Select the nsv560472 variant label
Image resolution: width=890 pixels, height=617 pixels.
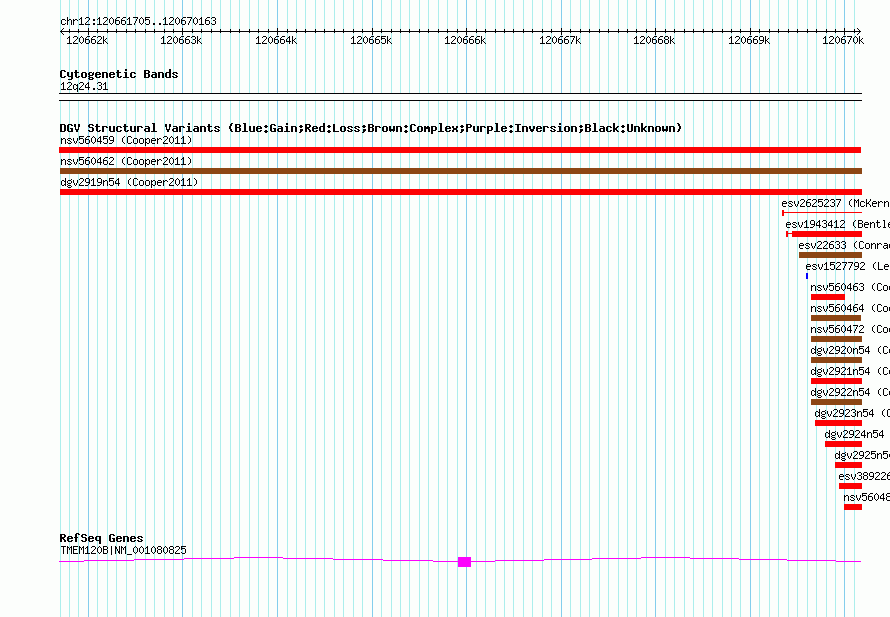pos(850,329)
